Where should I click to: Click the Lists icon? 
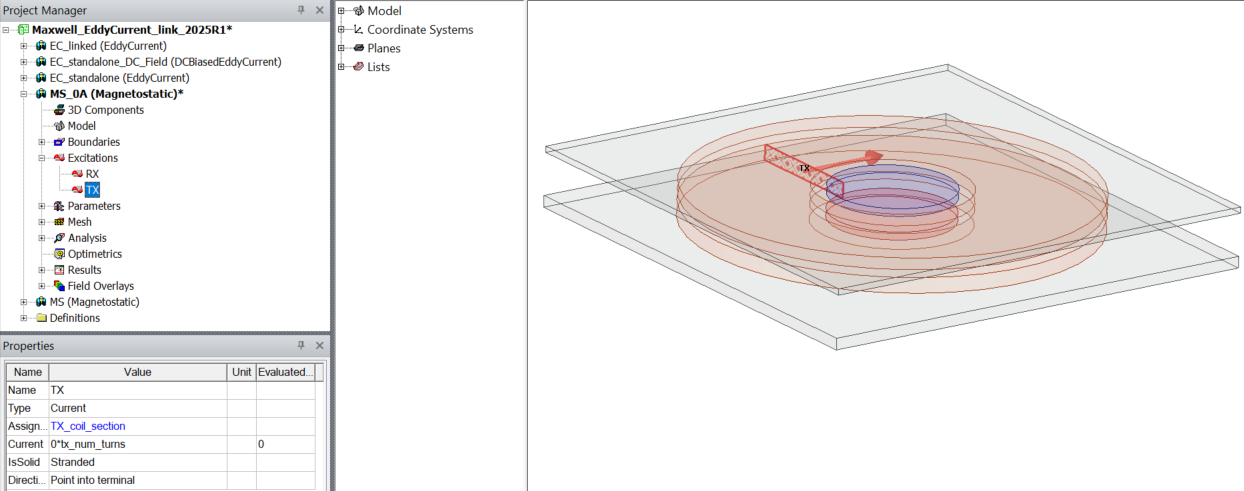click(358, 67)
